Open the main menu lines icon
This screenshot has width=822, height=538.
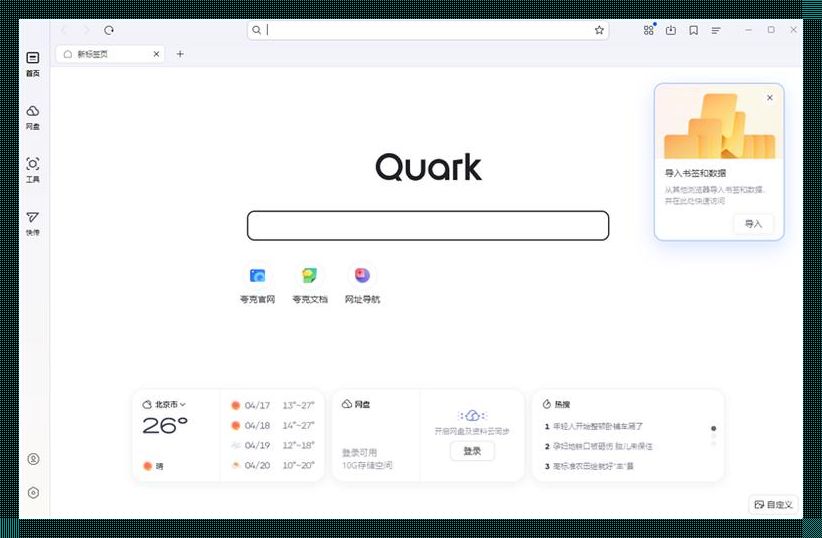click(x=716, y=30)
